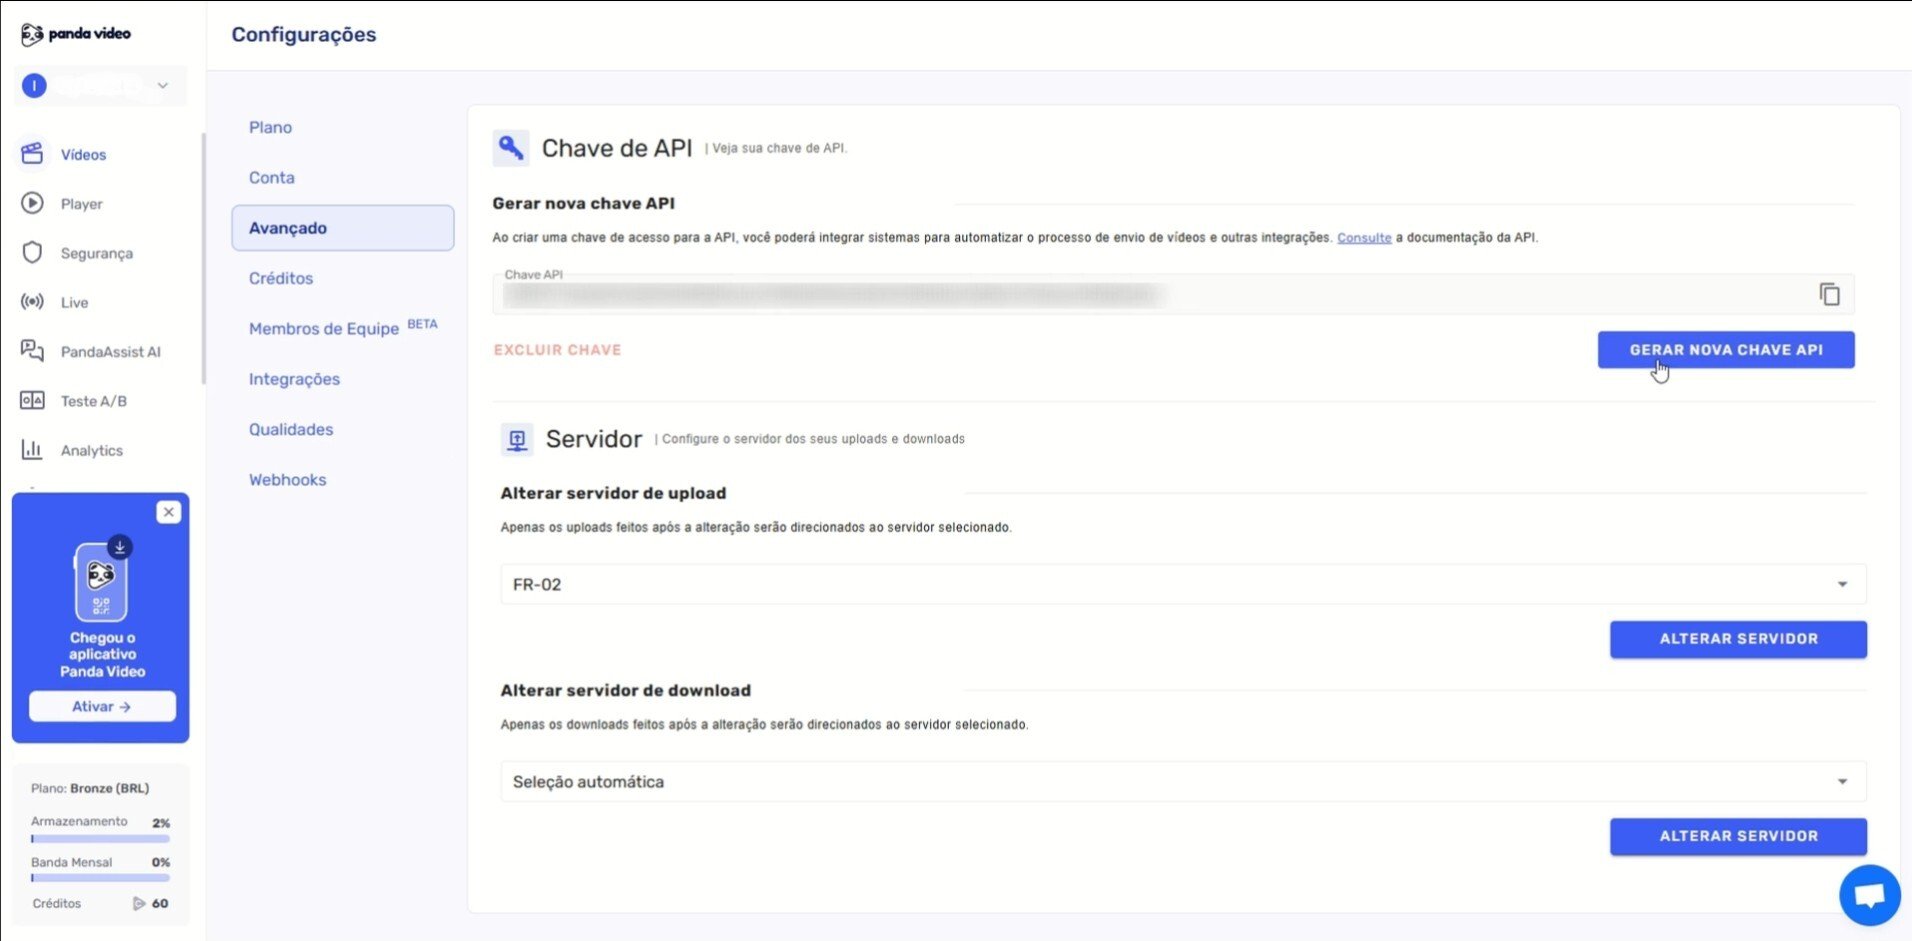Click the Player play icon in sidebar
The width and height of the screenshot is (1912, 941).
click(32, 203)
